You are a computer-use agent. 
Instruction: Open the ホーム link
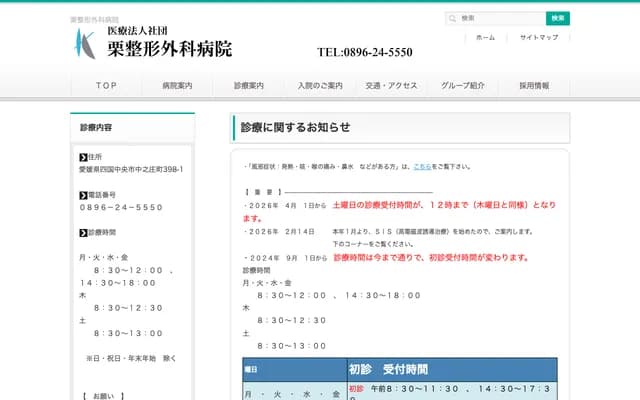pyautogui.click(x=485, y=37)
